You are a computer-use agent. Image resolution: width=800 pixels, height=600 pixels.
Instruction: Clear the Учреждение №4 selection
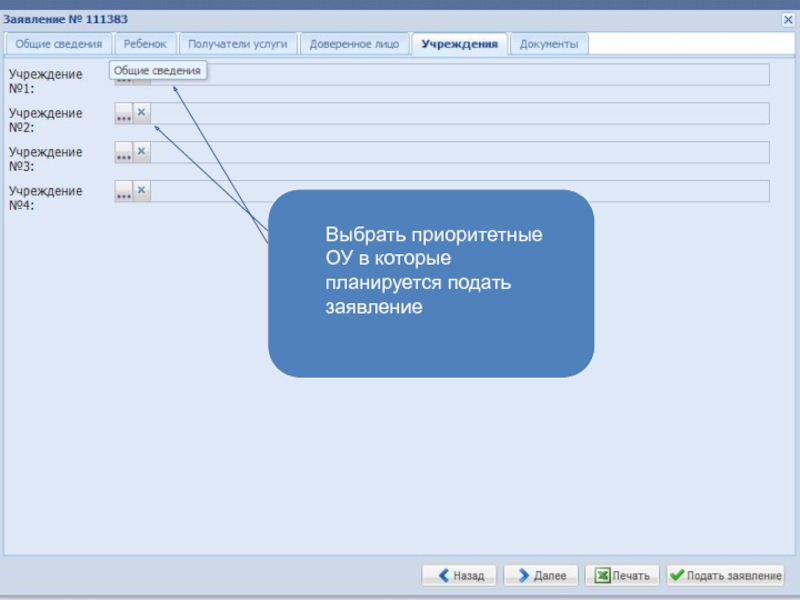point(141,191)
